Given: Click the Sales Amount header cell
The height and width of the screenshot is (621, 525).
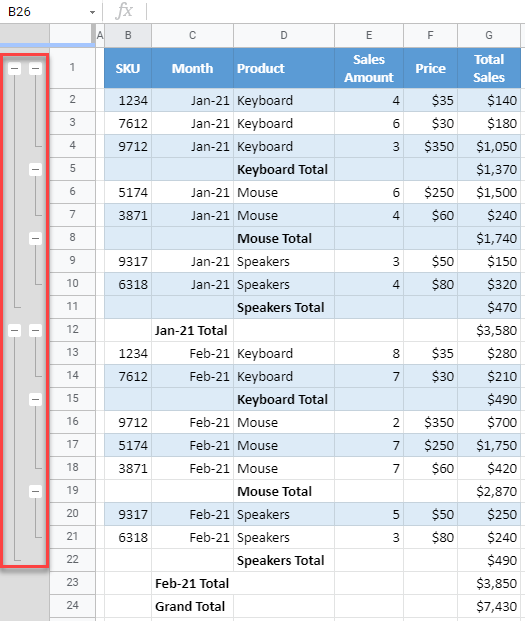Looking at the screenshot, I should tap(369, 68).
